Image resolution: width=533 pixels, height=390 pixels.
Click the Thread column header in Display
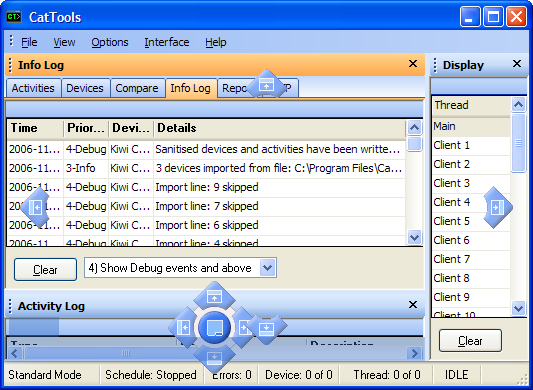[471, 105]
